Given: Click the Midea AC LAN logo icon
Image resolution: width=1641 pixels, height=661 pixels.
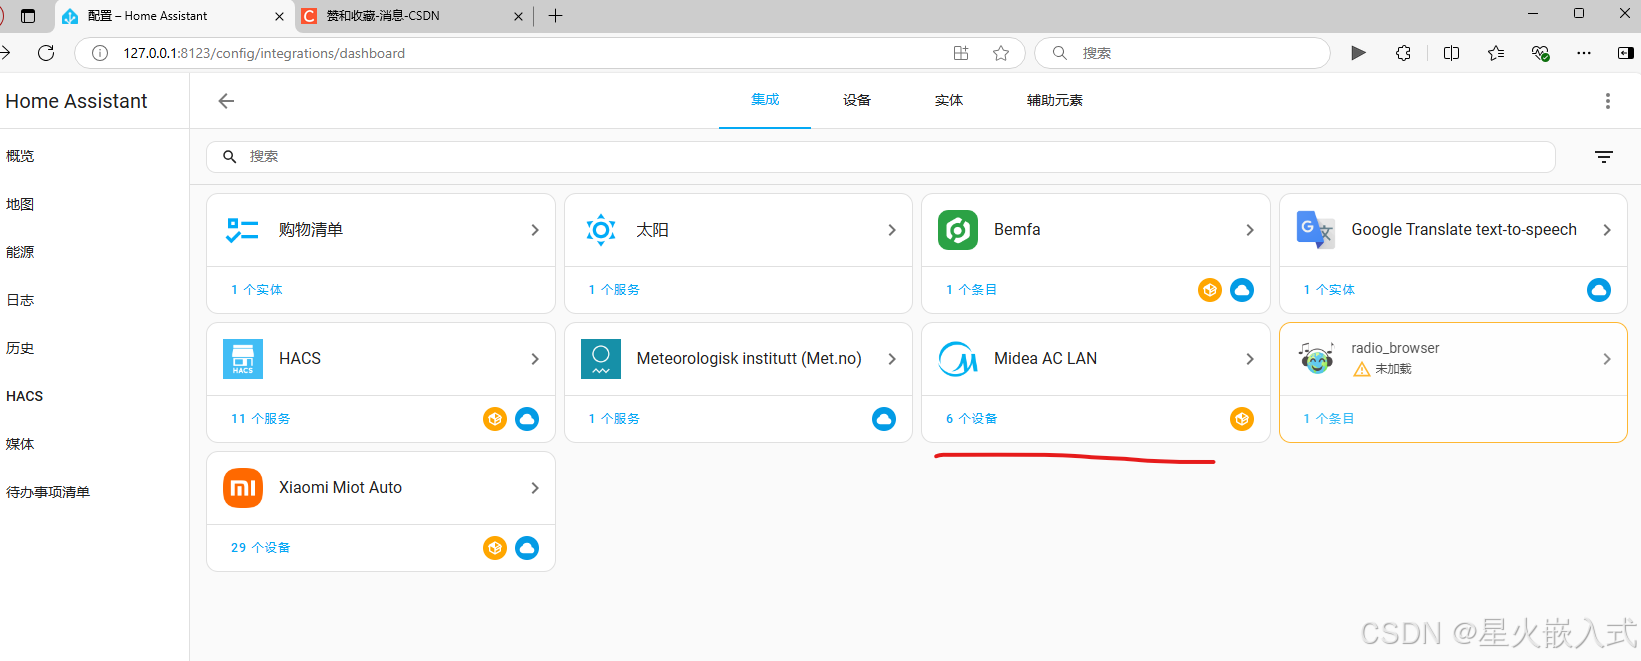Looking at the screenshot, I should coord(958,359).
